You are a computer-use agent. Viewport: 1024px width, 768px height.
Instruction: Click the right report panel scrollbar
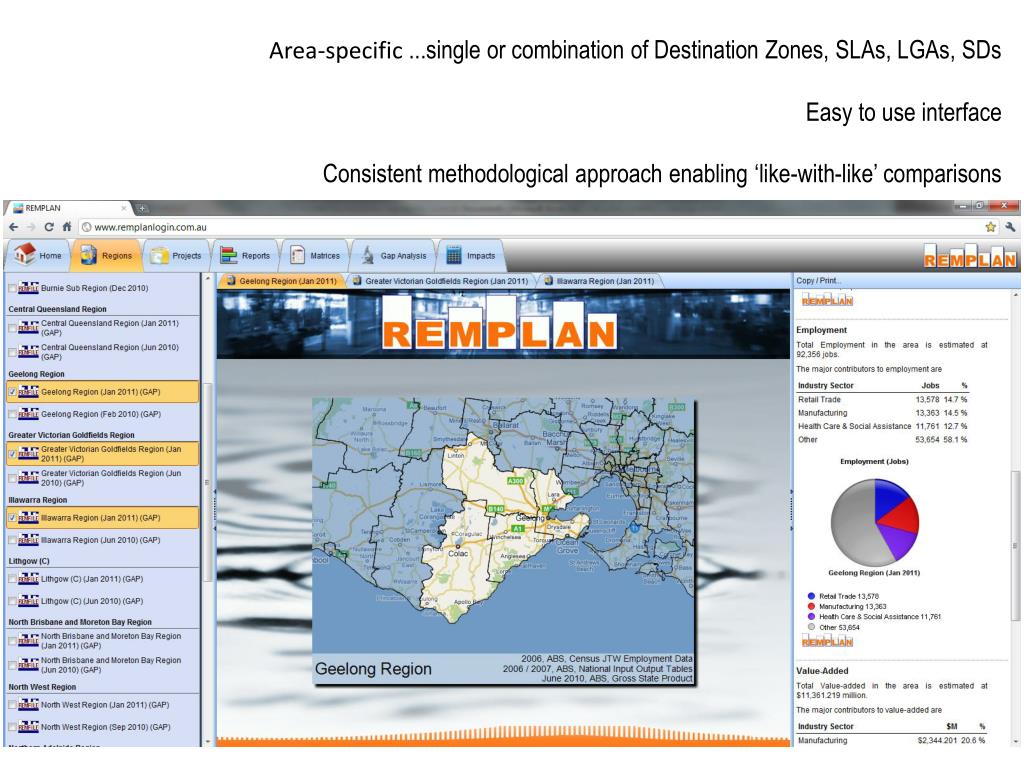click(x=1015, y=545)
